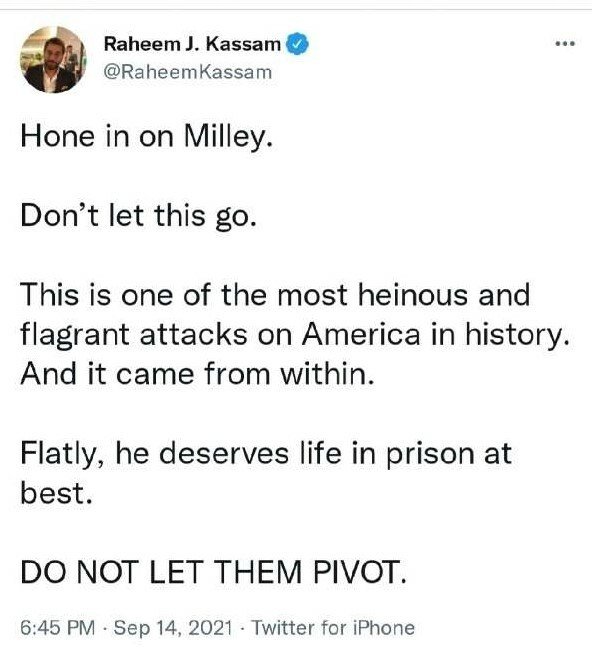Click the Sep 14, 2021 date
The width and height of the screenshot is (592, 652).
173,627
